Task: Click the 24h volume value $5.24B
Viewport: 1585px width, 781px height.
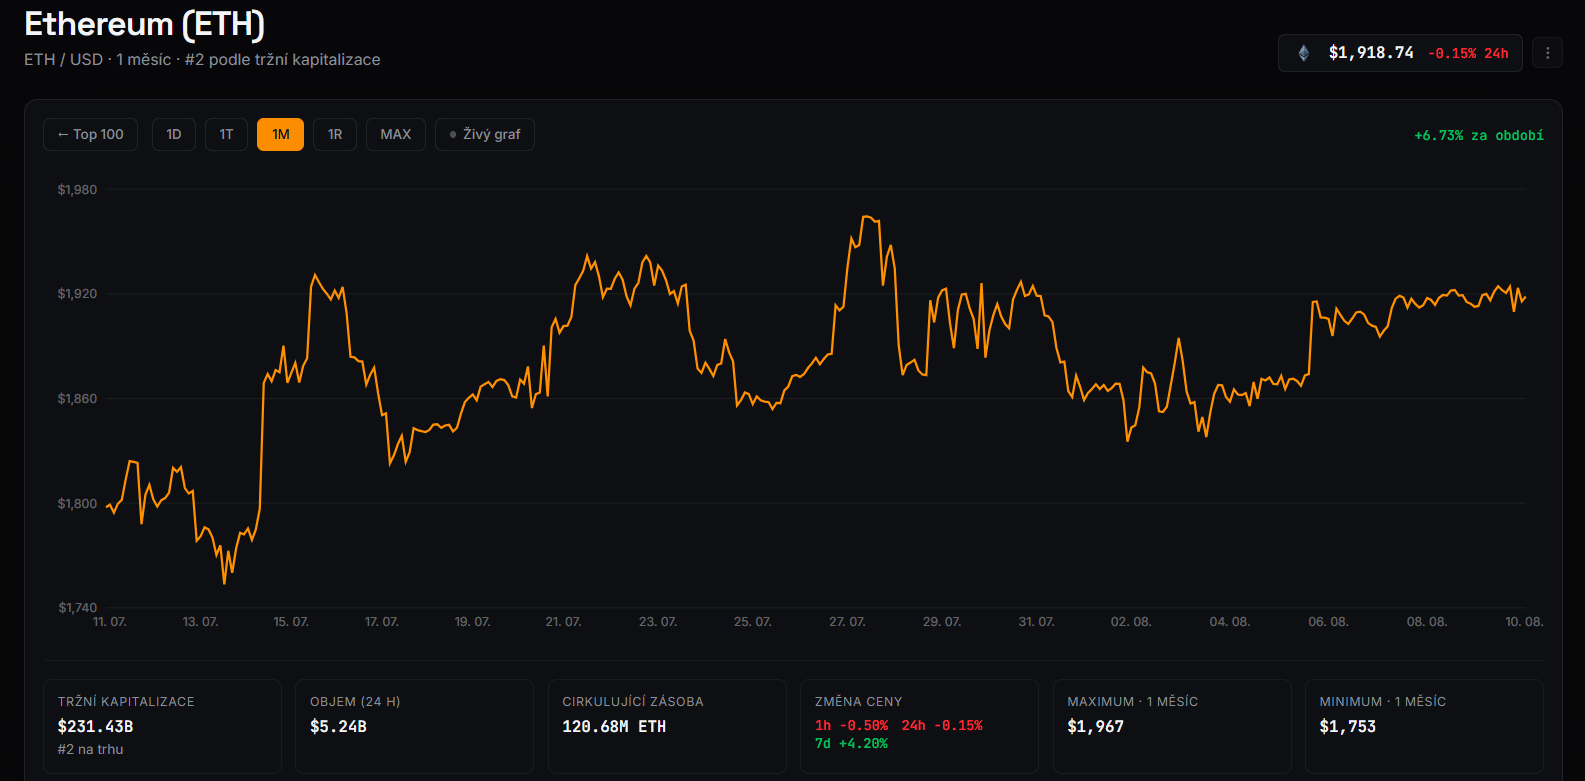Action: [x=338, y=727]
